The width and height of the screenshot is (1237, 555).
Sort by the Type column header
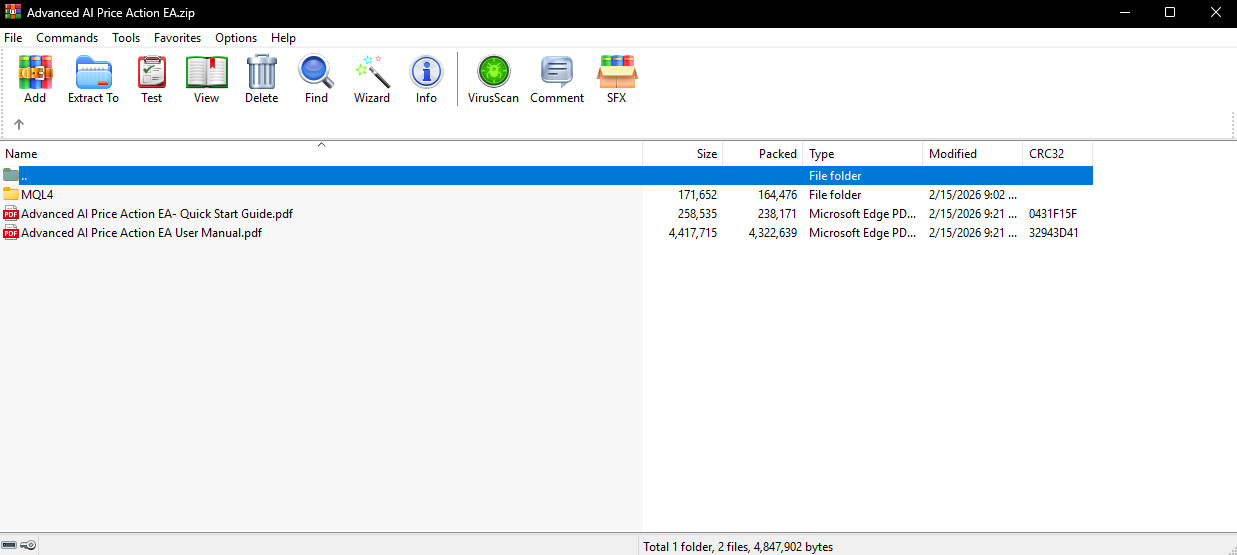(862, 154)
